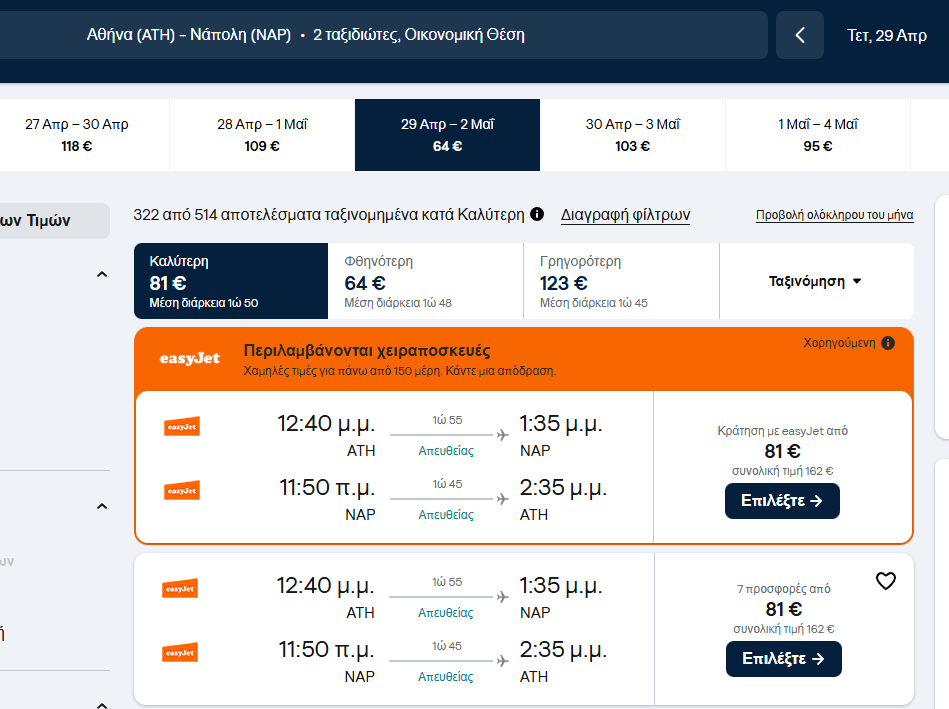The image size is (949, 709).
Task: Choose the 28 Απρ – 1 Μαΐ date option
Action: point(262,135)
